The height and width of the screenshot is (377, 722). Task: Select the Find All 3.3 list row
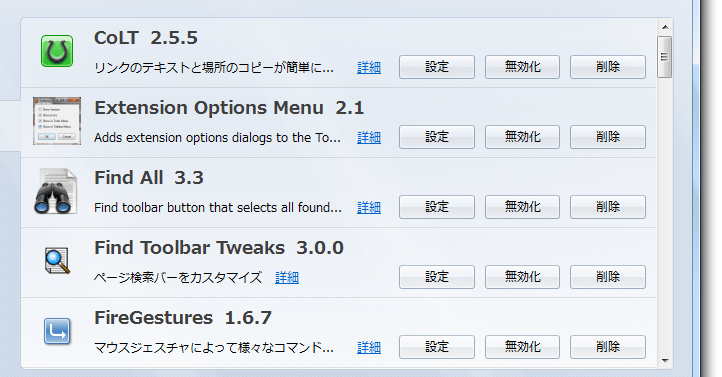click(x=338, y=193)
